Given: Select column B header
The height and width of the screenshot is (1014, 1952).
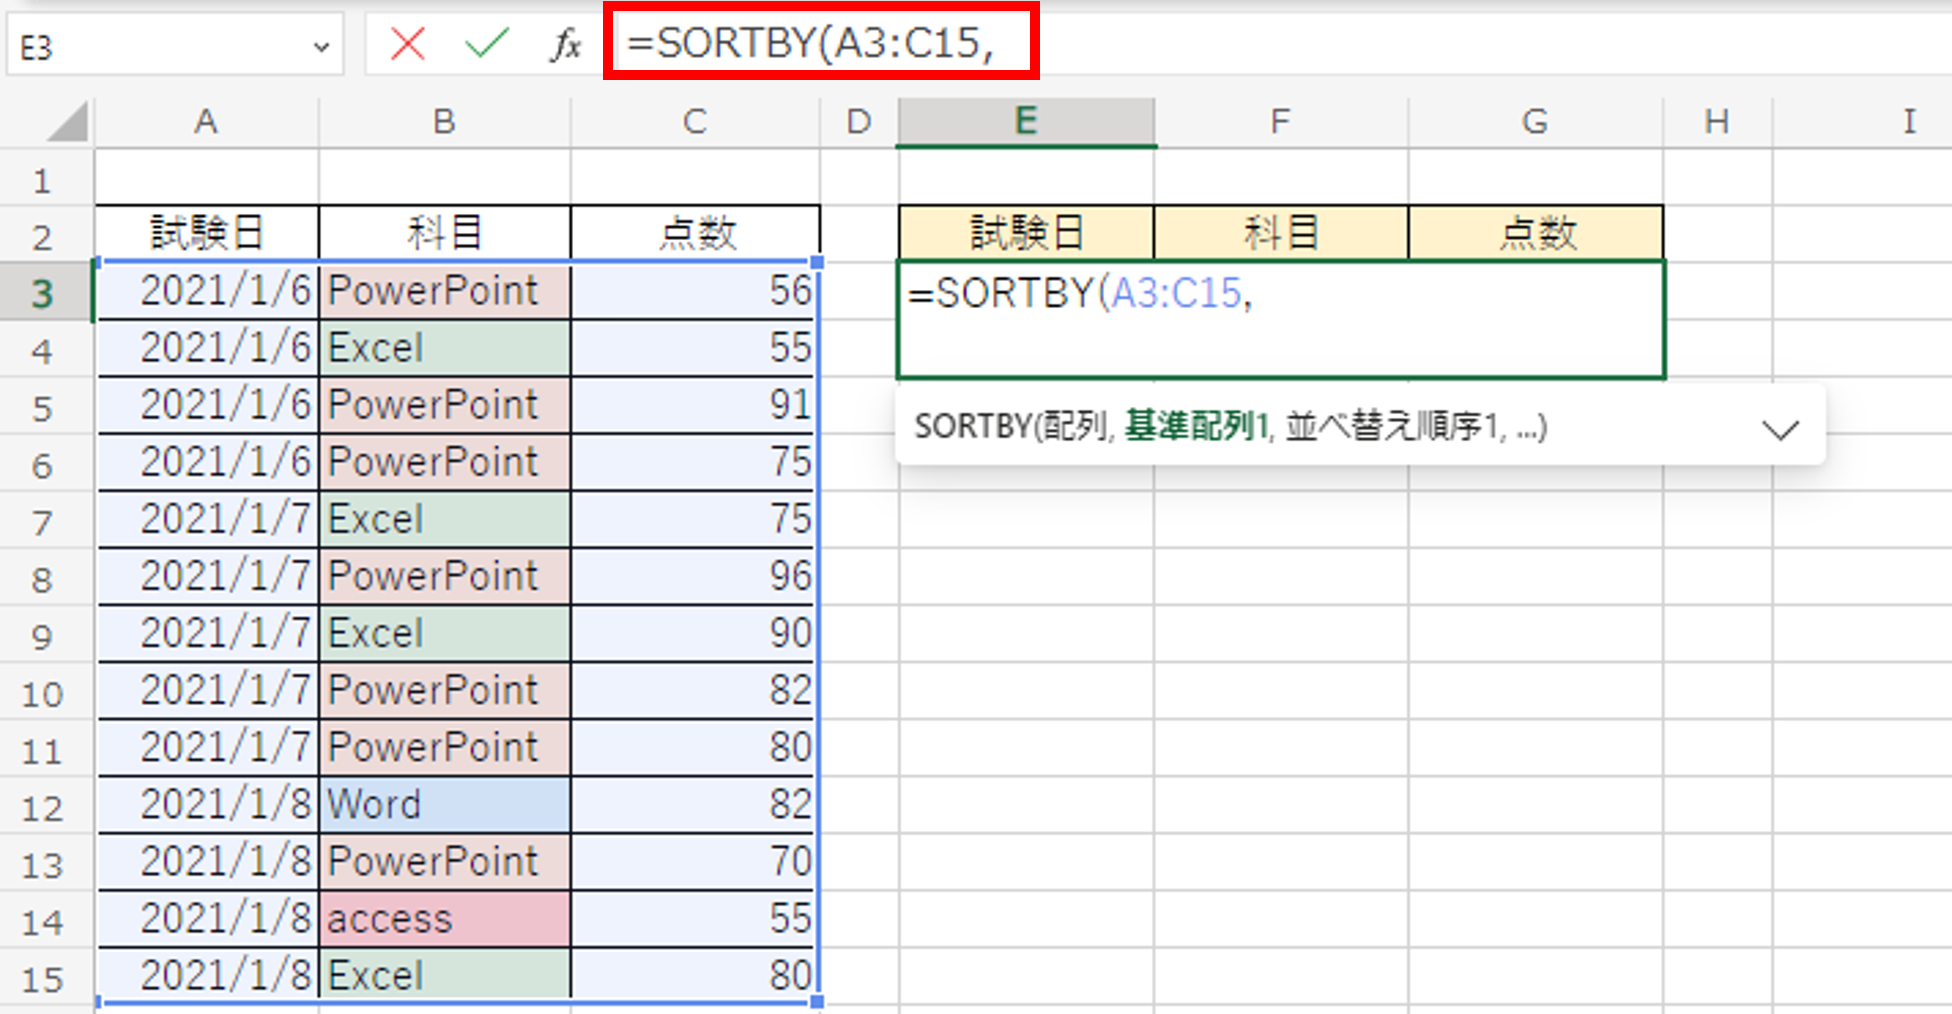Looking at the screenshot, I should (445, 122).
